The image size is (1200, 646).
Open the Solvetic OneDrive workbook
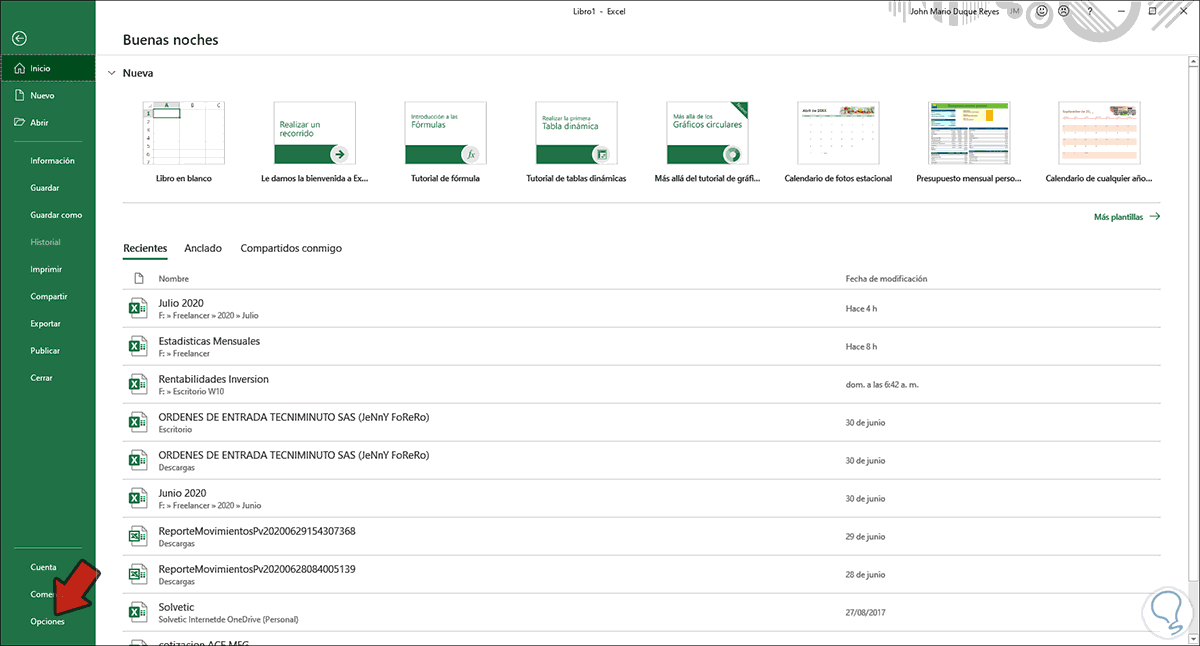tap(176, 607)
